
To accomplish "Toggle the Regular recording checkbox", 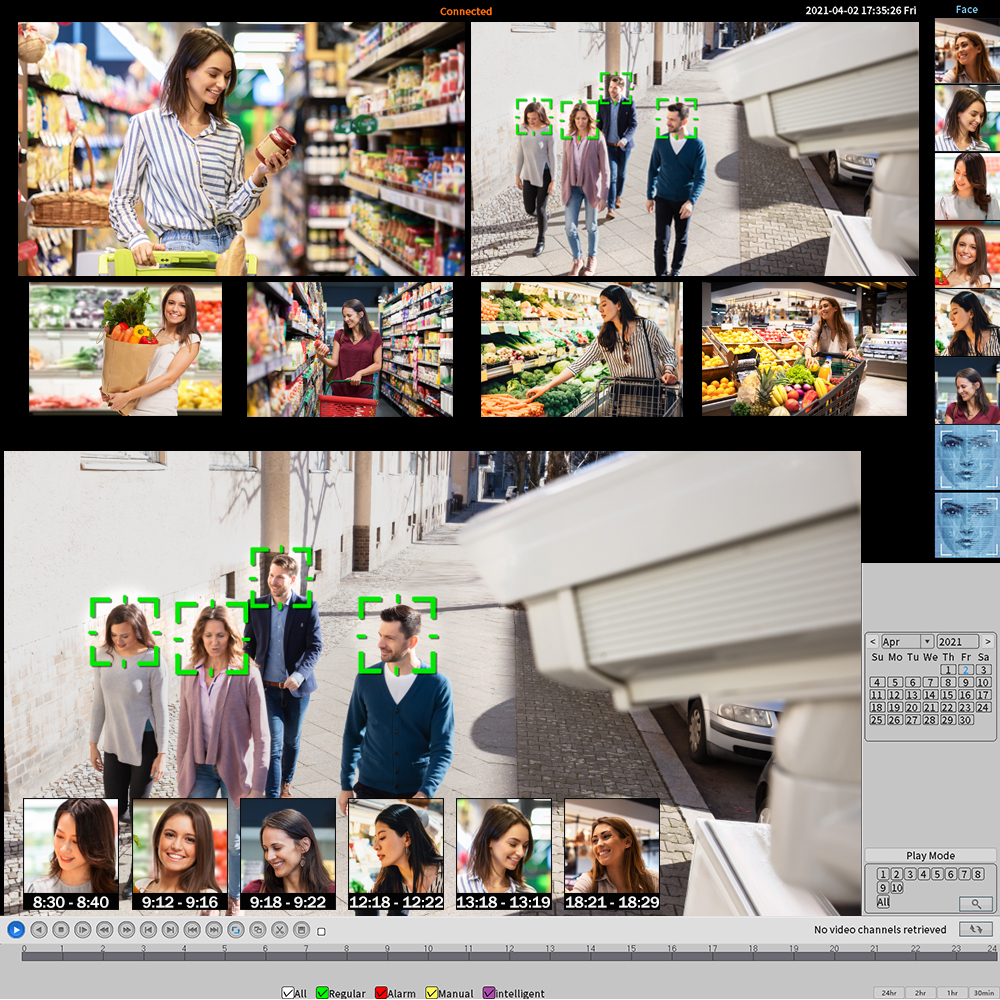I will point(323,993).
